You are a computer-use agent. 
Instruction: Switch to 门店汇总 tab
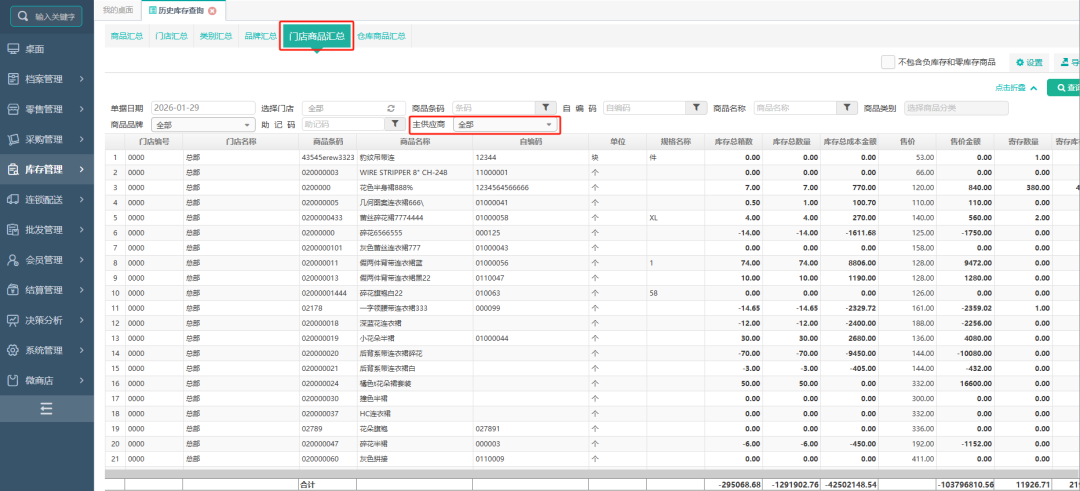[x=172, y=36]
